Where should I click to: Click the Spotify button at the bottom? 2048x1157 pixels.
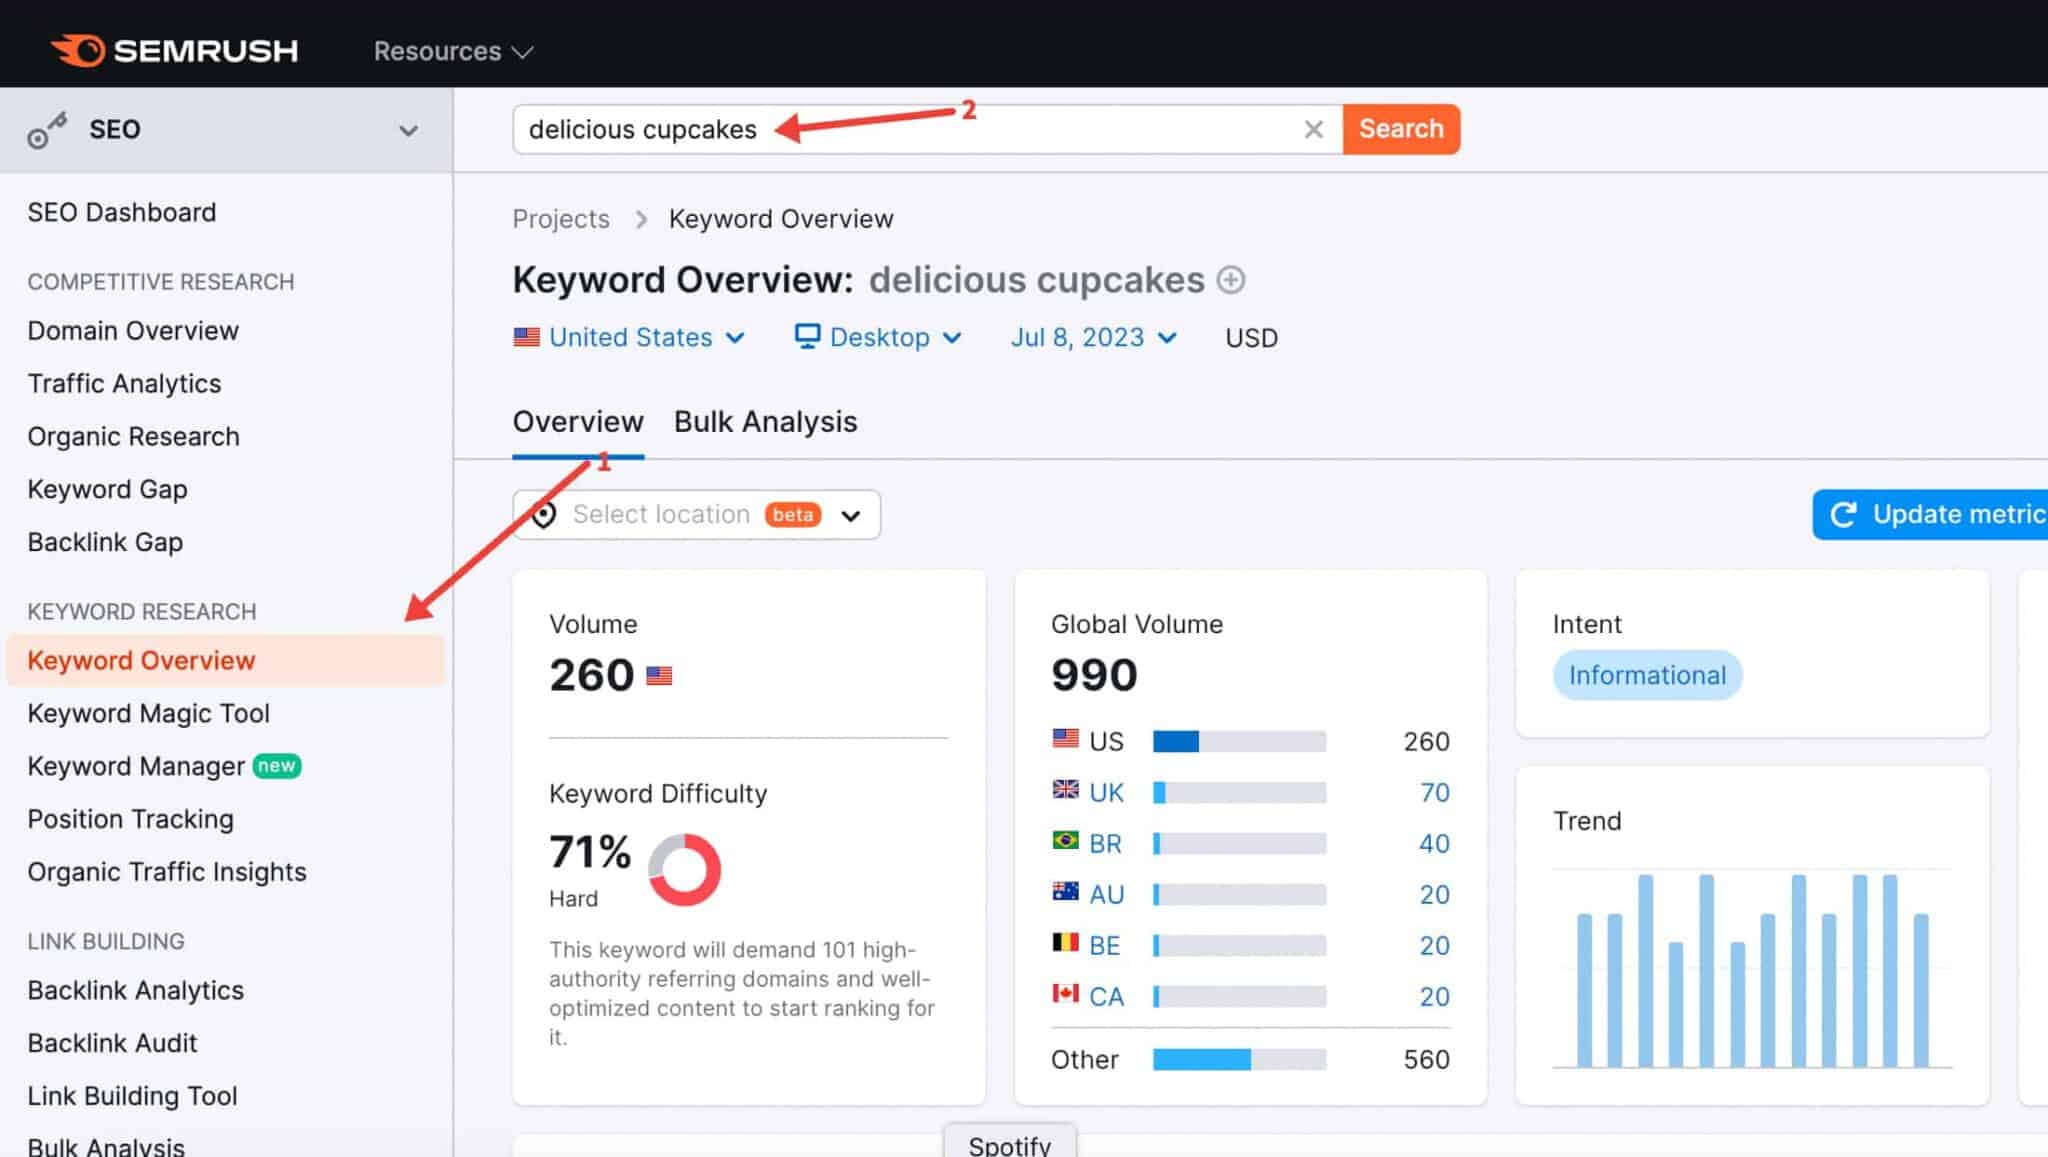pos(1009,1144)
